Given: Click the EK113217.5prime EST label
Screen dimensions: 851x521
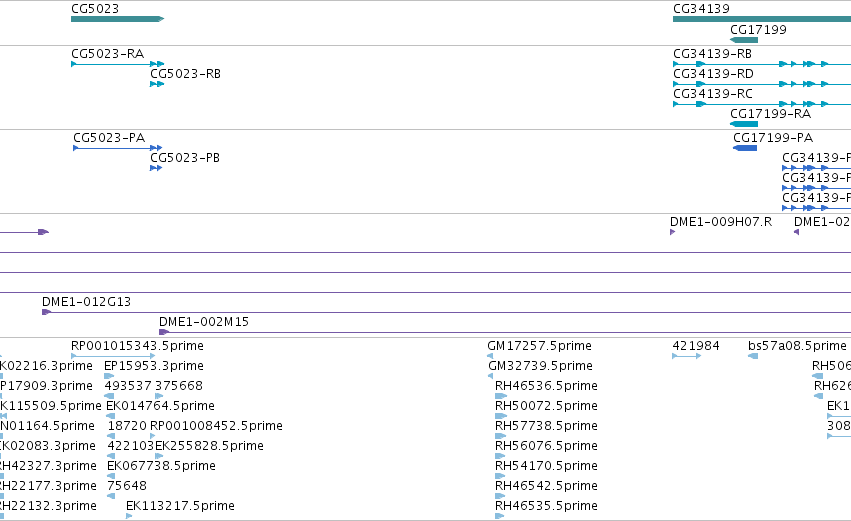Looking at the screenshot, I should coord(180,506).
